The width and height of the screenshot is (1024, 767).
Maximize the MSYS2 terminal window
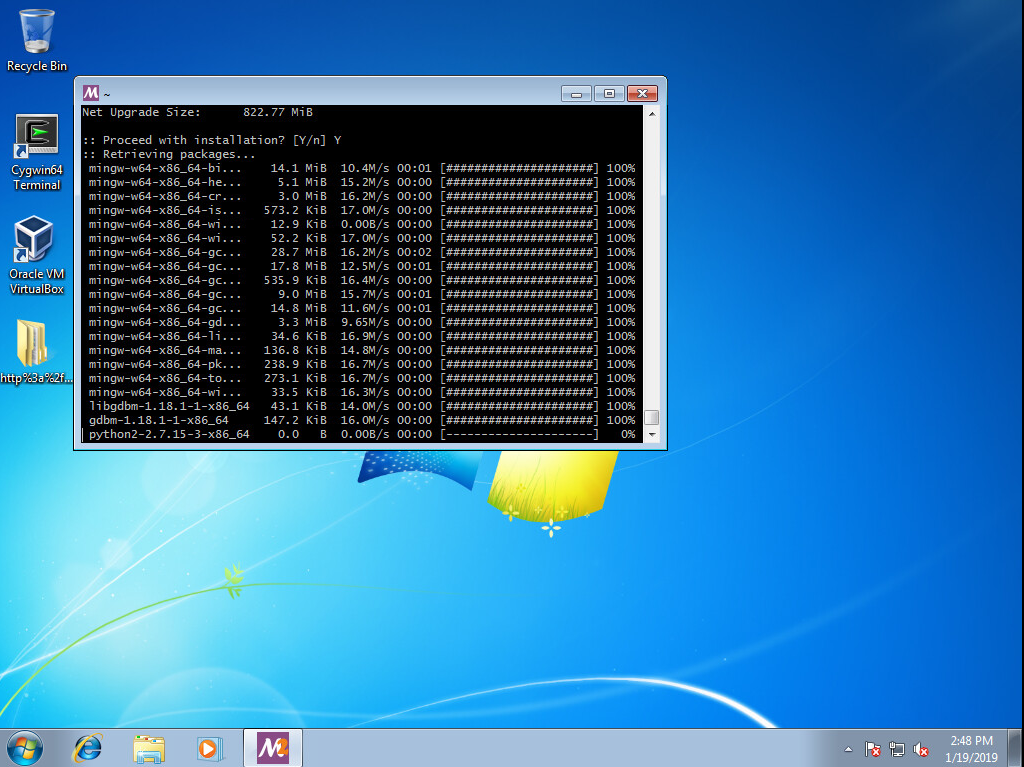pyautogui.click(x=609, y=93)
